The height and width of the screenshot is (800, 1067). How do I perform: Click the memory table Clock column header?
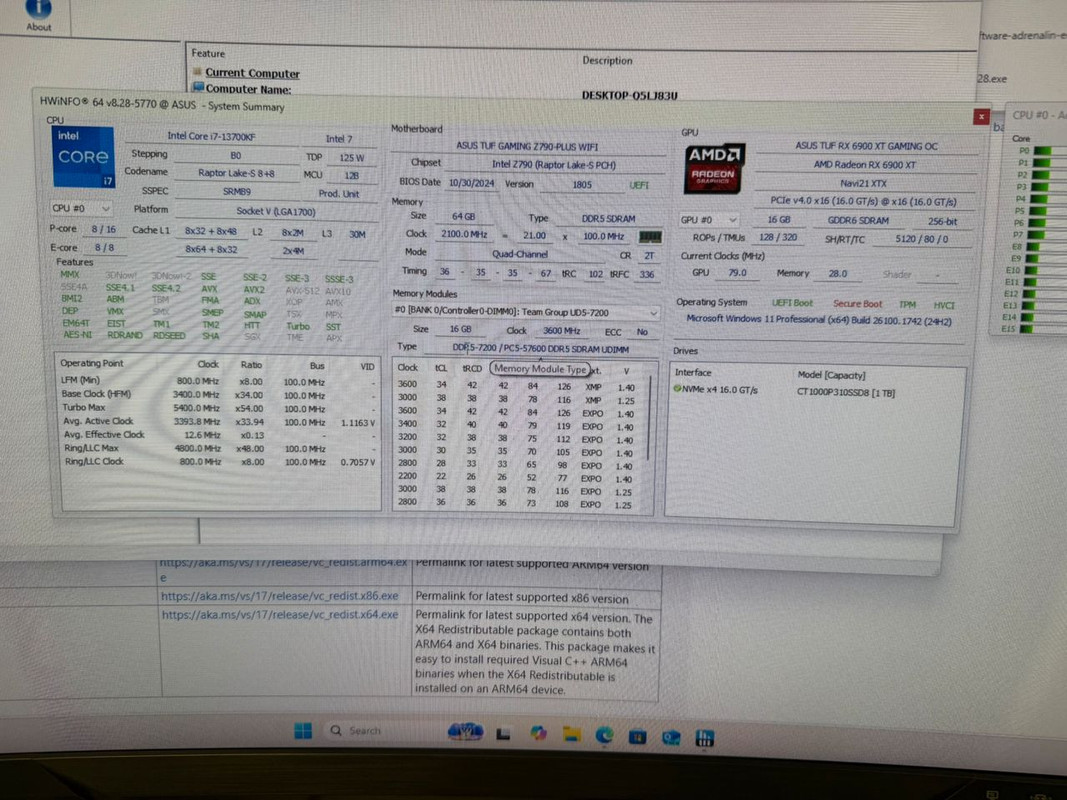coord(408,367)
